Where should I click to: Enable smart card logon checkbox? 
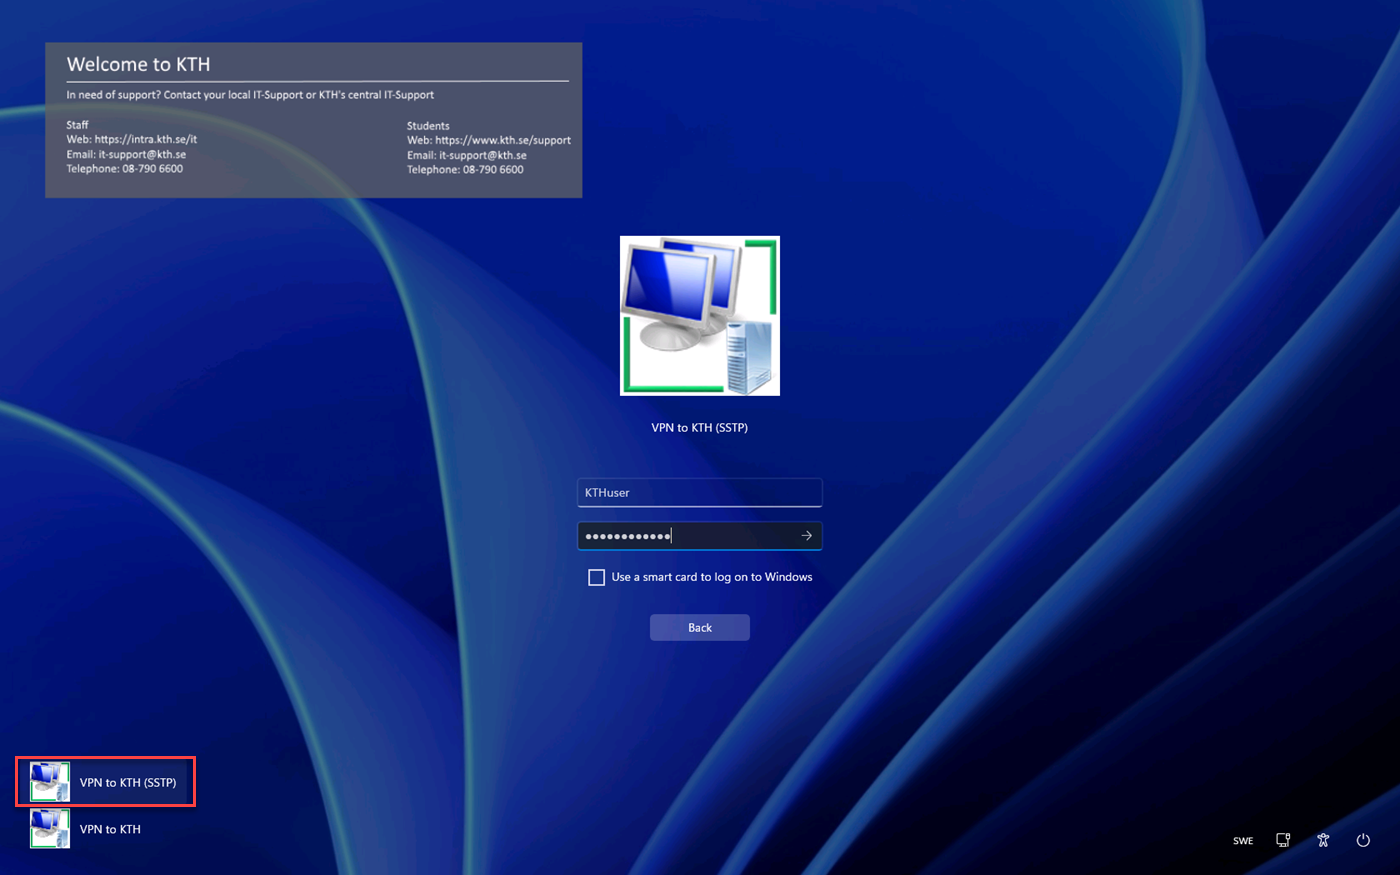point(596,577)
